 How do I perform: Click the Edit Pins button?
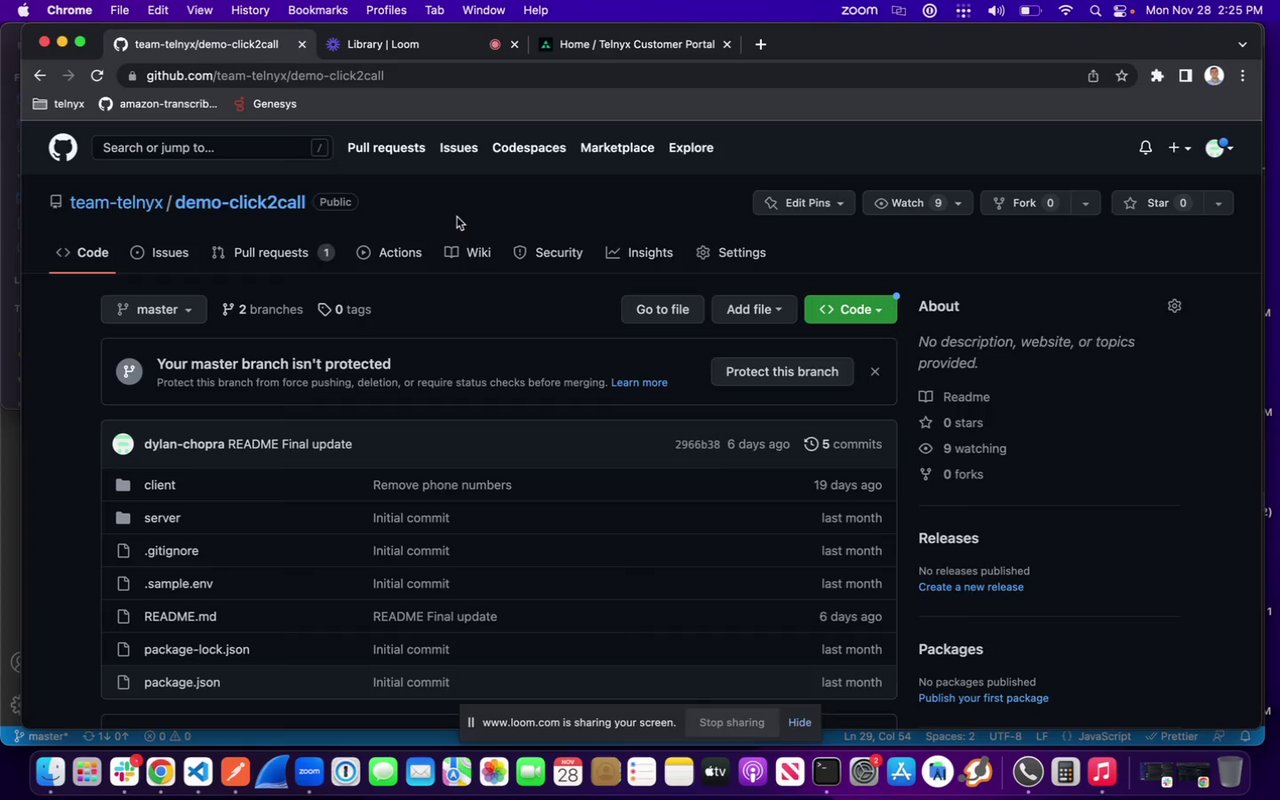(x=804, y=203)
